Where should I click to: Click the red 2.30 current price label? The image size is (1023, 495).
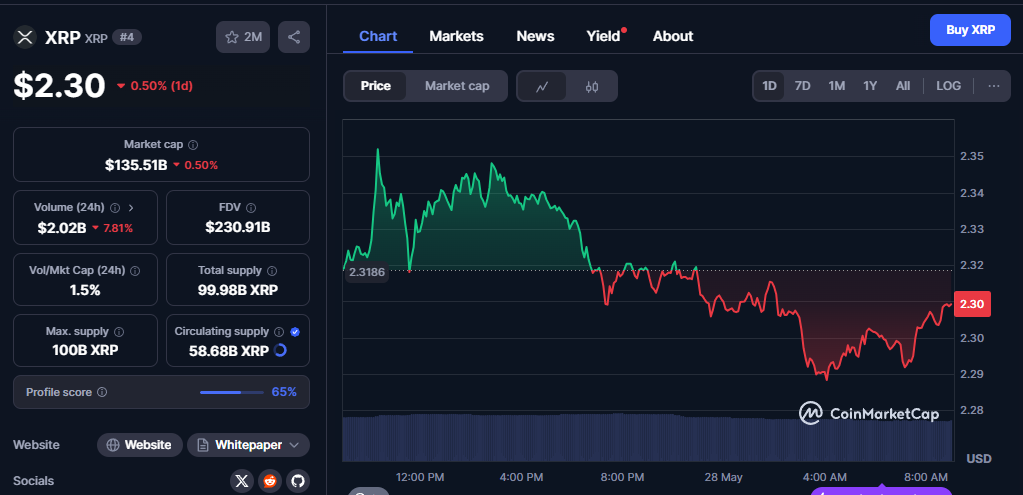pyautogui.click(x=972, y=304)
